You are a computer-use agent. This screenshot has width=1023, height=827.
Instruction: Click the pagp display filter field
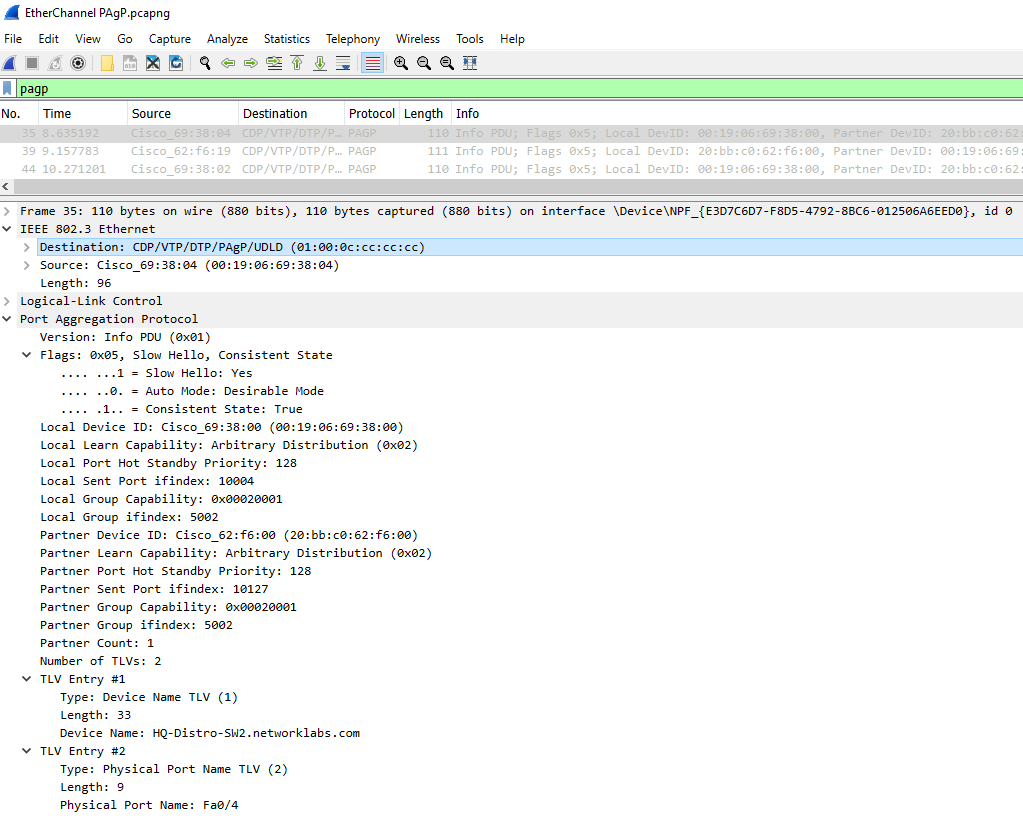click(519, 89)
